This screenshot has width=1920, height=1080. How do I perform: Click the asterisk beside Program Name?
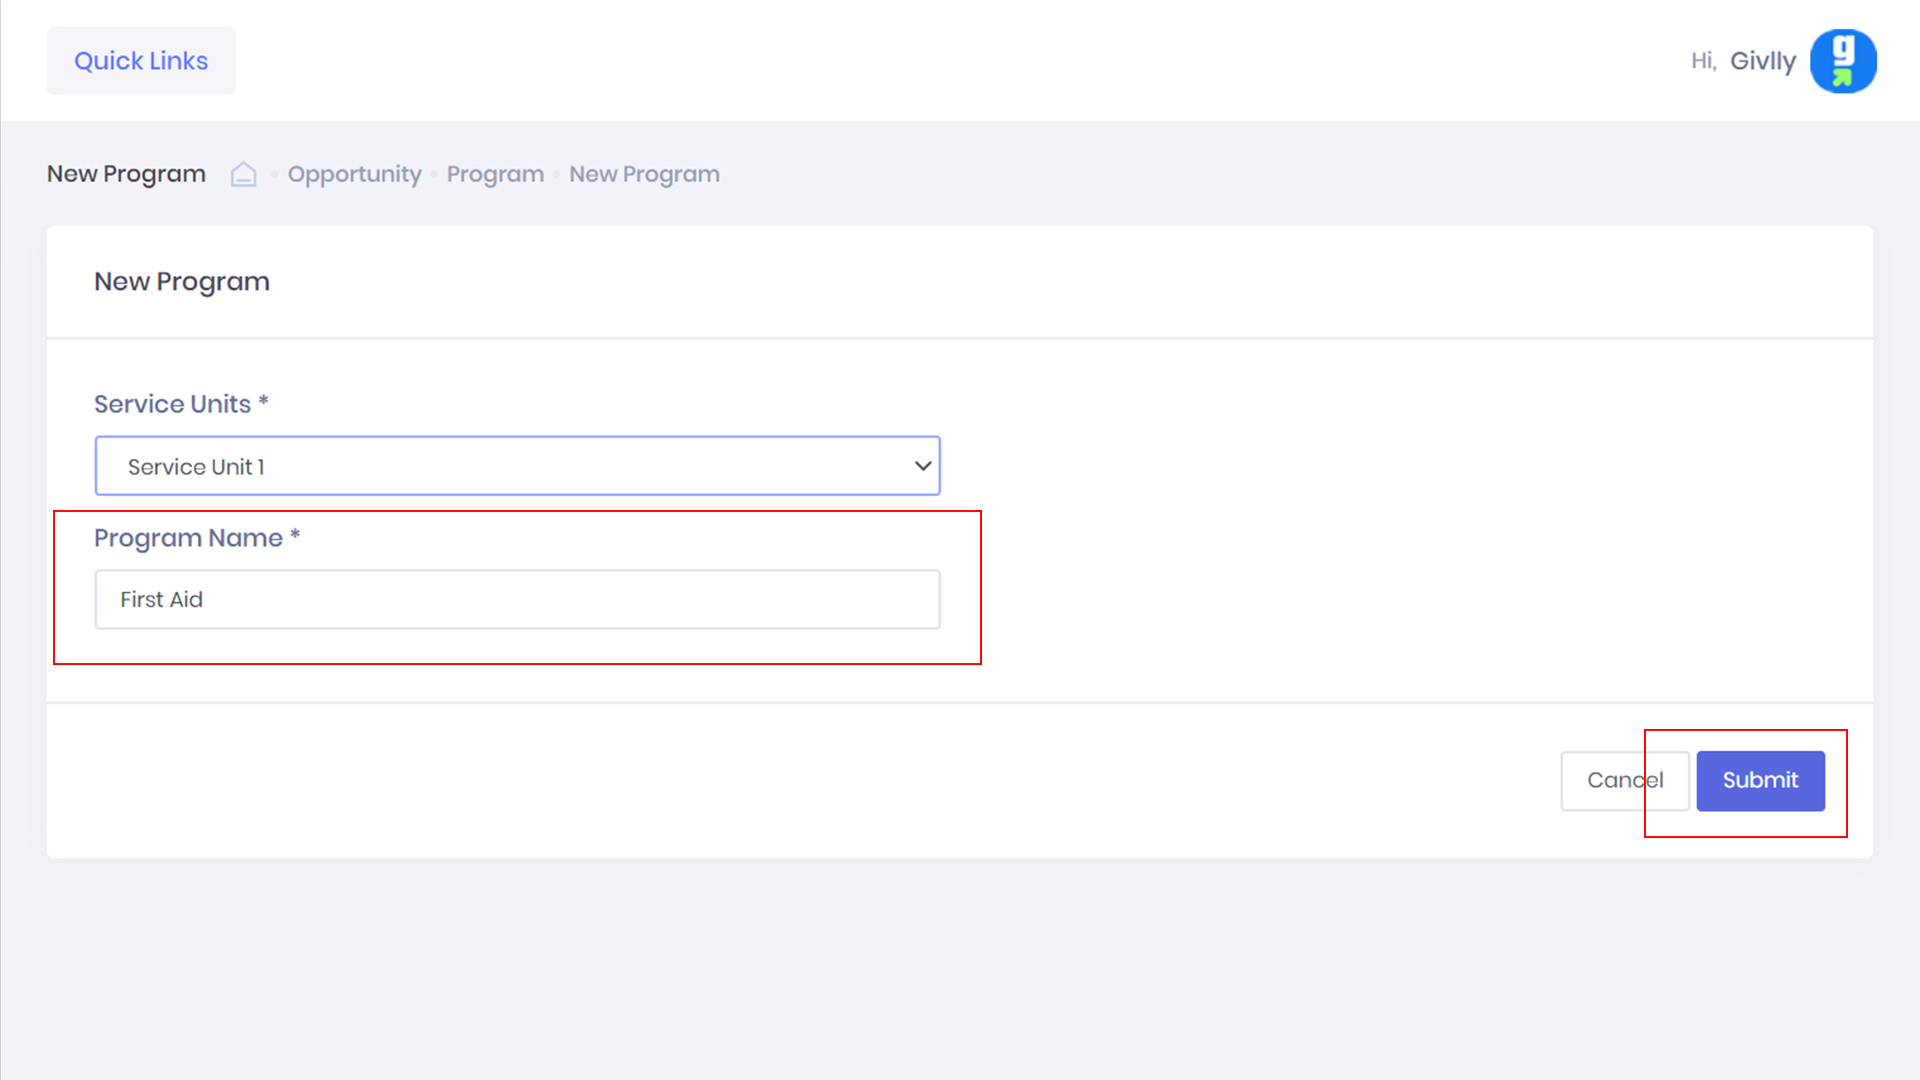tap(295, 536)
